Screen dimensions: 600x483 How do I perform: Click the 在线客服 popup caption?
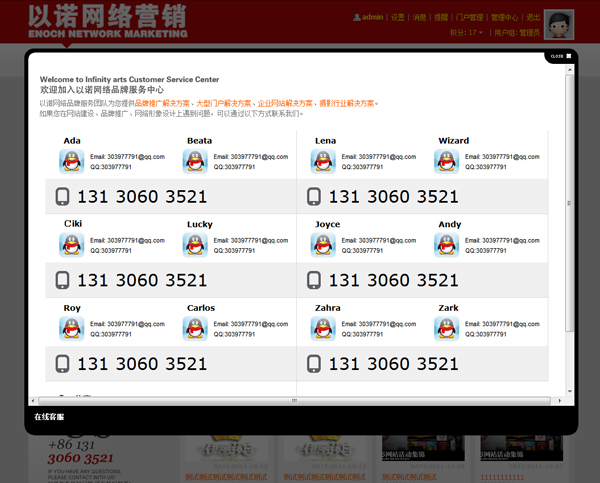tap(49, 417)
